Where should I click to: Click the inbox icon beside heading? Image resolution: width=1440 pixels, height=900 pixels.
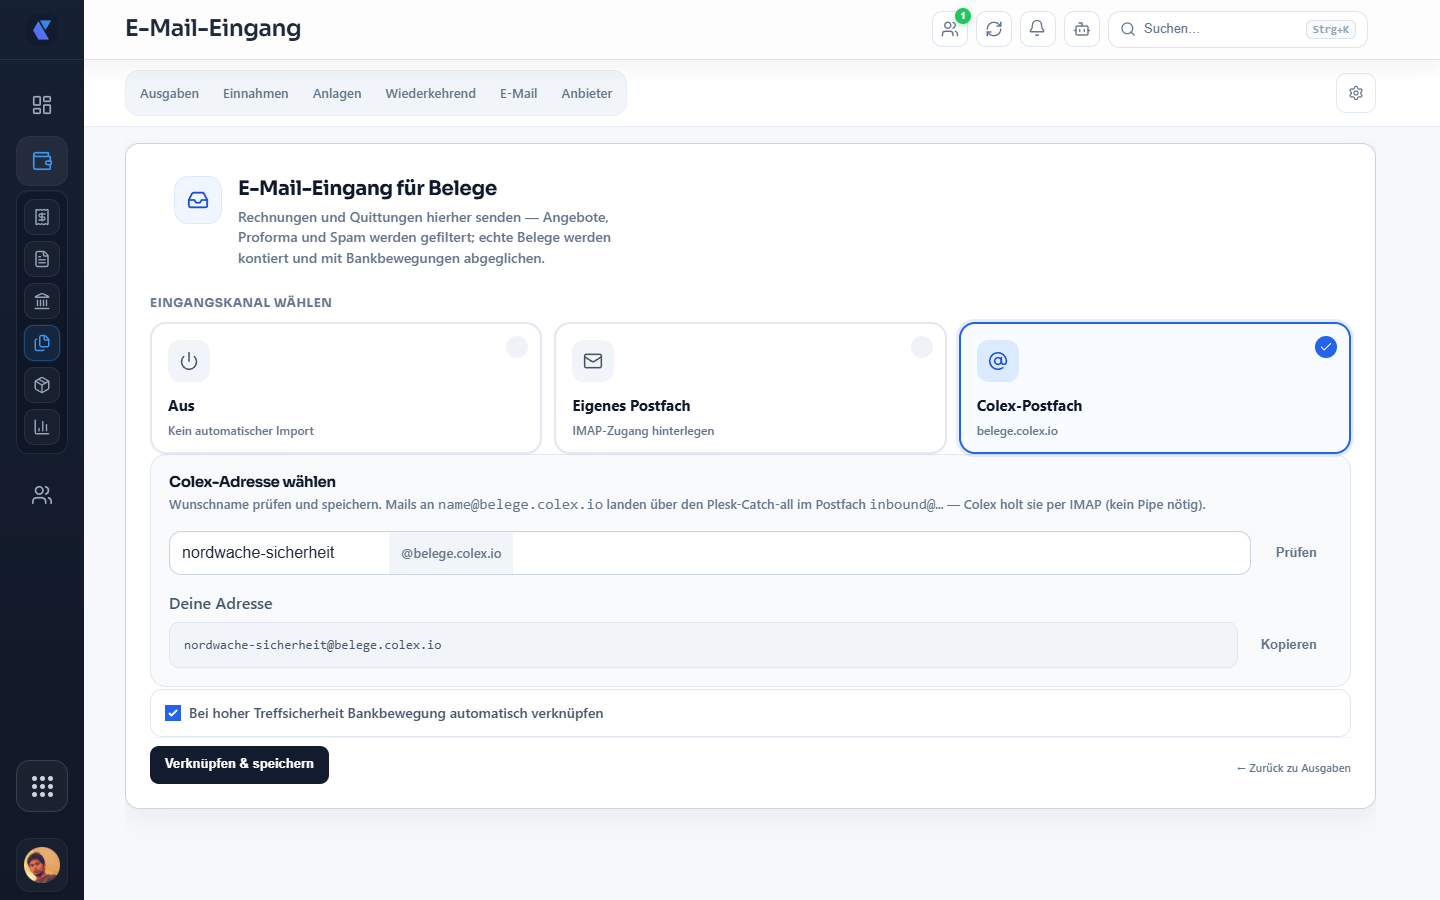click(198, 200)
